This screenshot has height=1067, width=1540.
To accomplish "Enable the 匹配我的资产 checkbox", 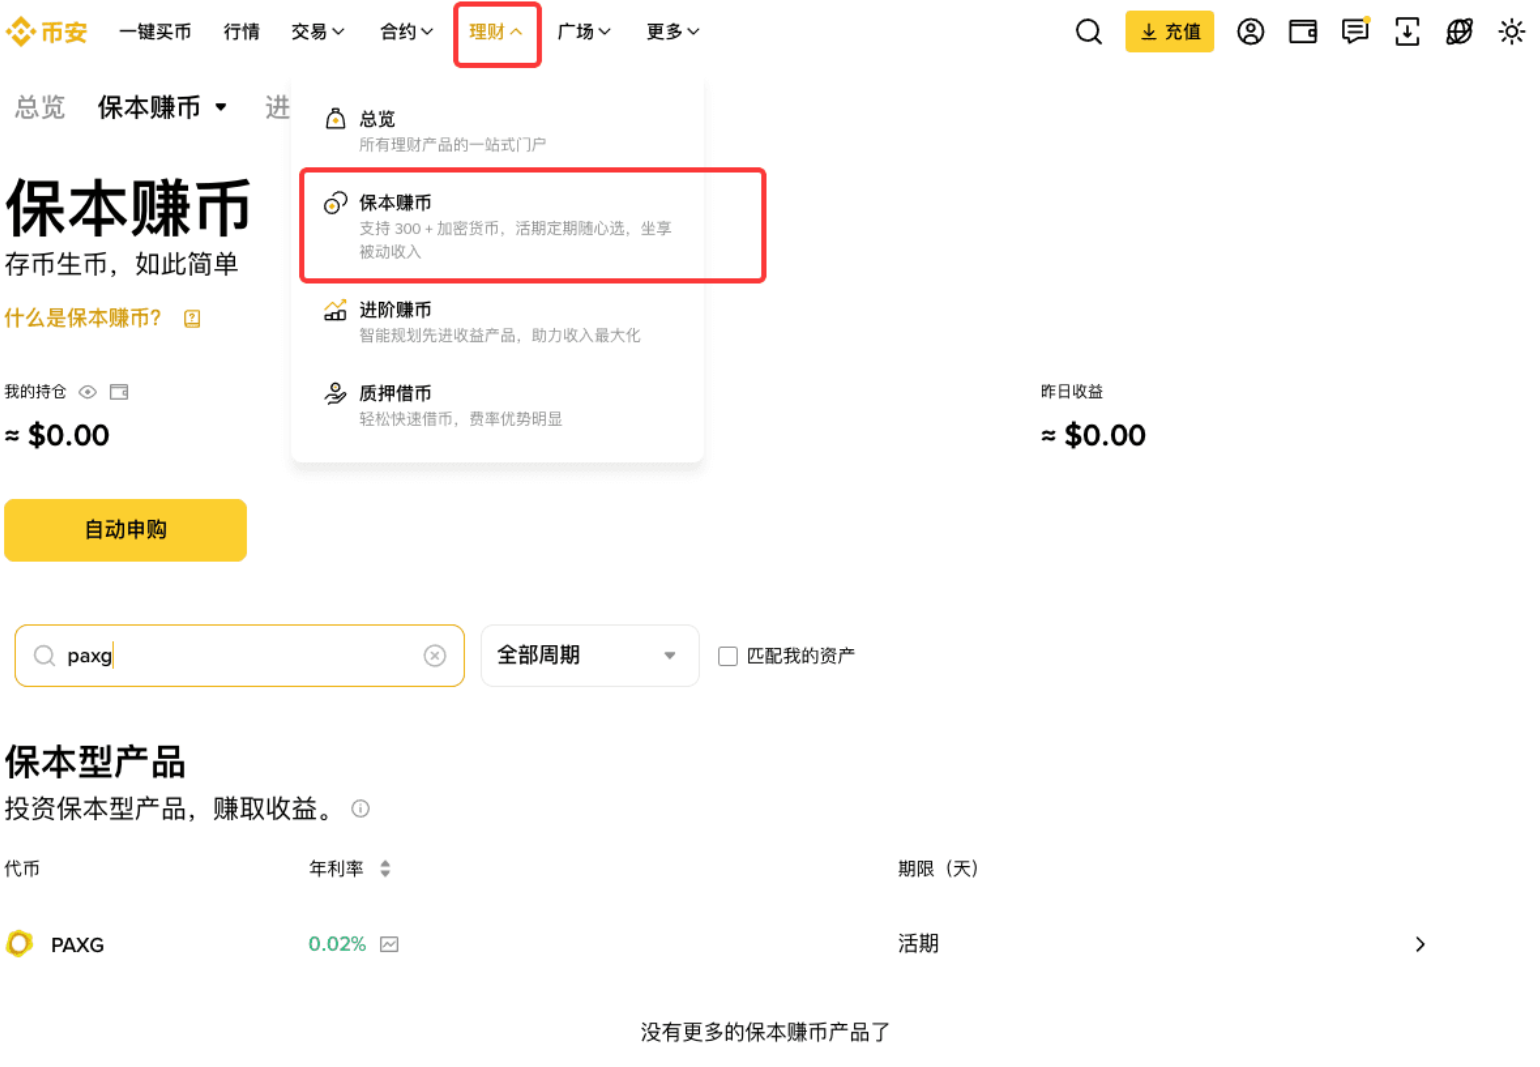I will tap(727, 655).
